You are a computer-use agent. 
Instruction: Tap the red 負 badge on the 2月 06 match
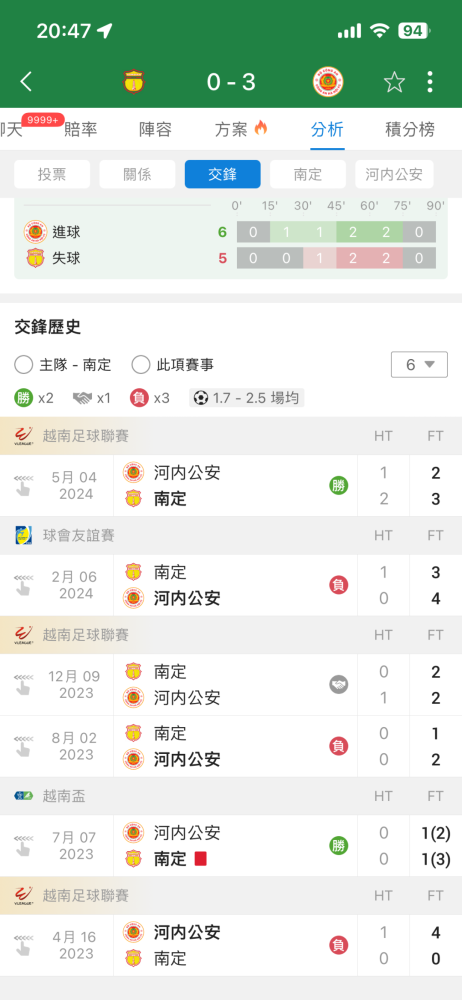pyautogui.click(x=339, y=585)
